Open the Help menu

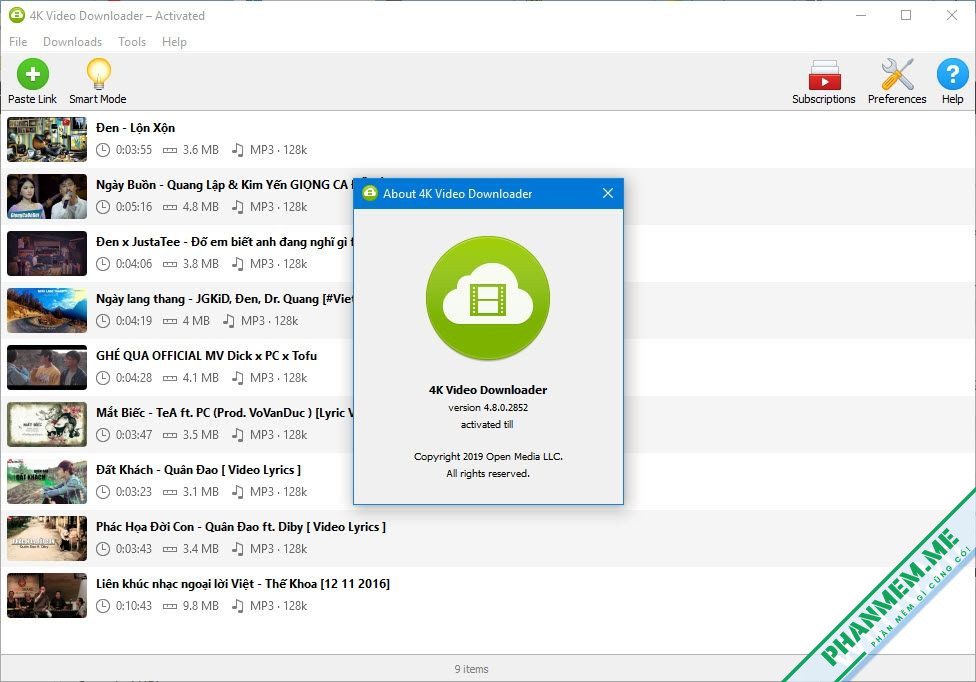174,42
